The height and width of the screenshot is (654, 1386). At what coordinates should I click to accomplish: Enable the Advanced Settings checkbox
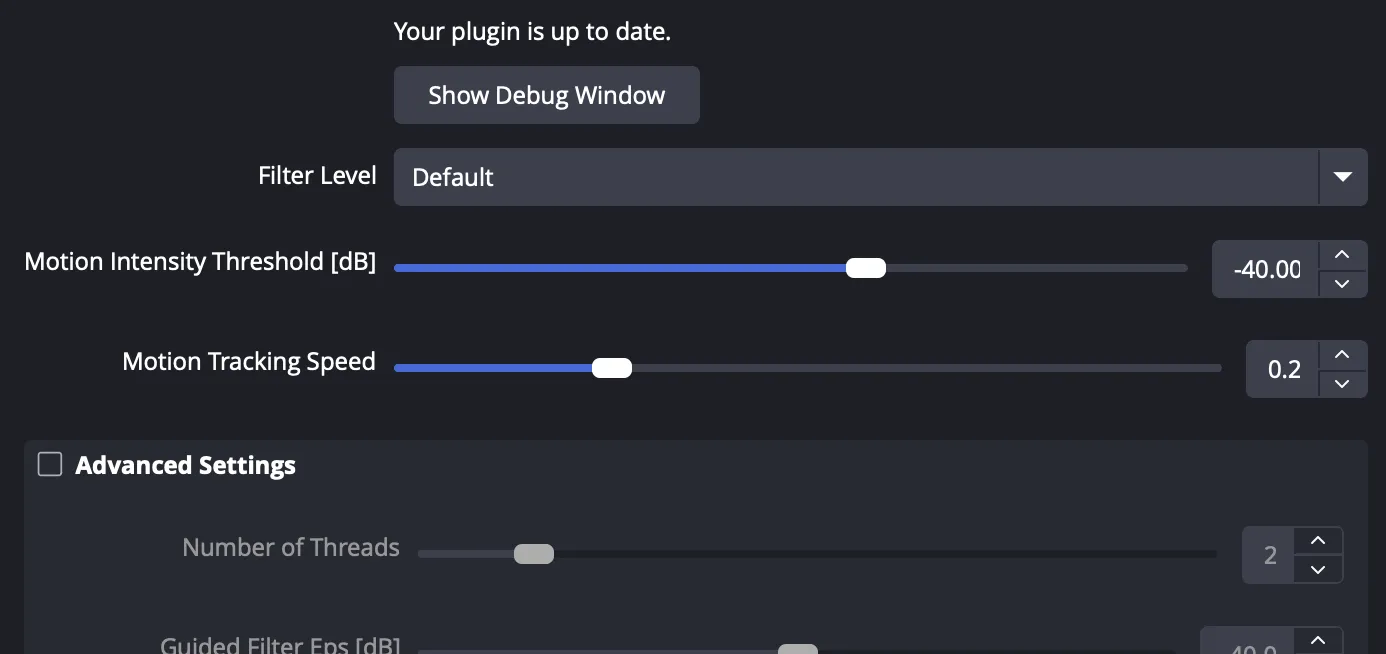(49, 464)
